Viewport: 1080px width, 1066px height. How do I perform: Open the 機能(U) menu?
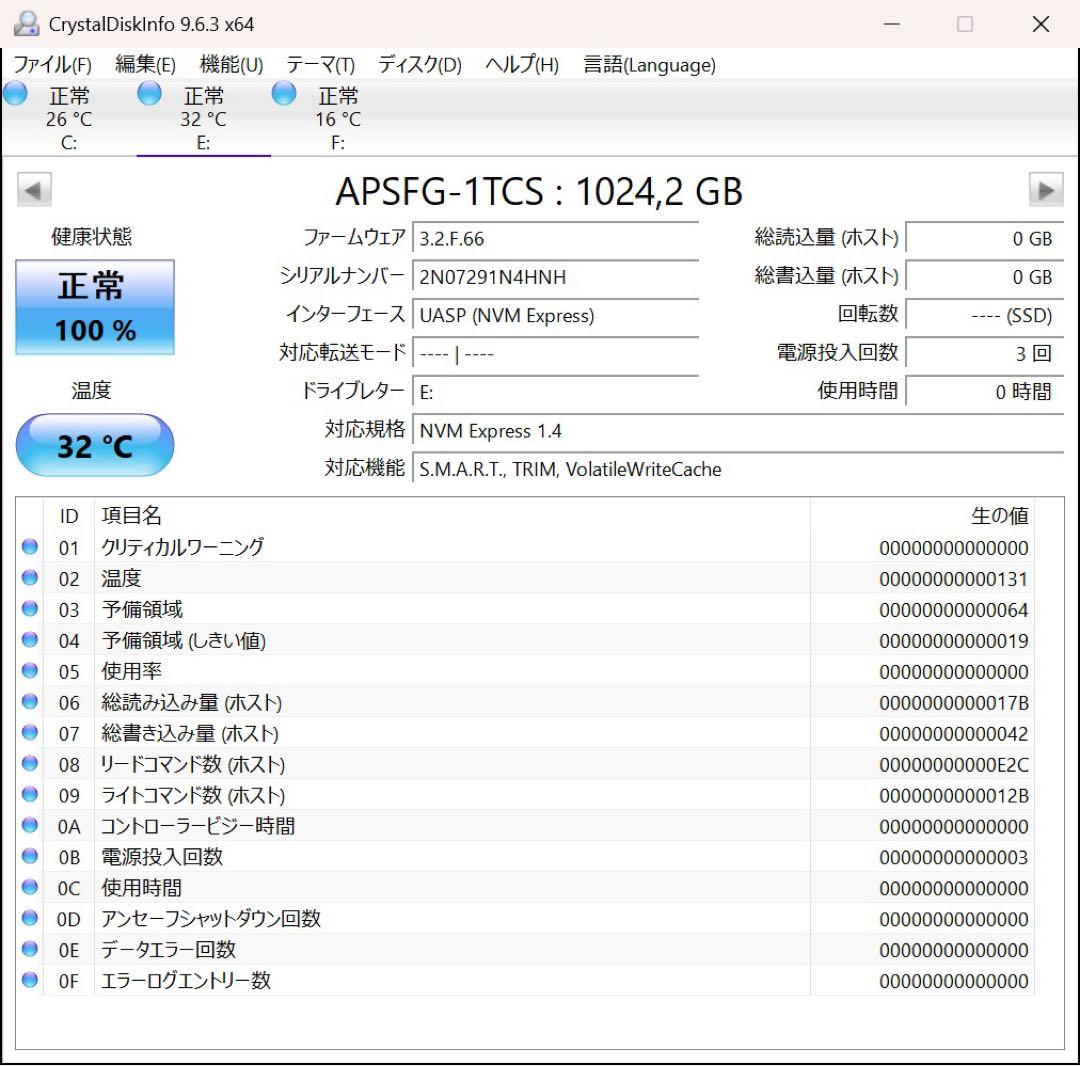[228, 65]
